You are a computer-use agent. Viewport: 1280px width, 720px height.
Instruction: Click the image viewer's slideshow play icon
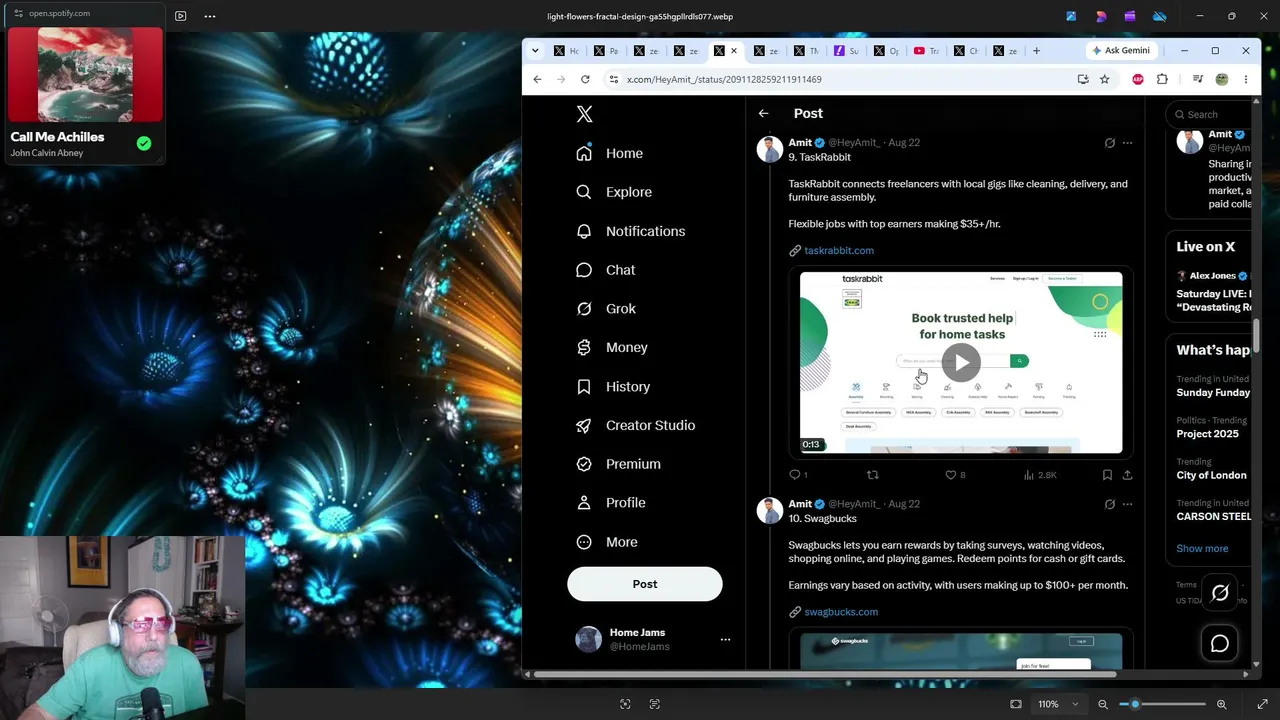(180, 16)
